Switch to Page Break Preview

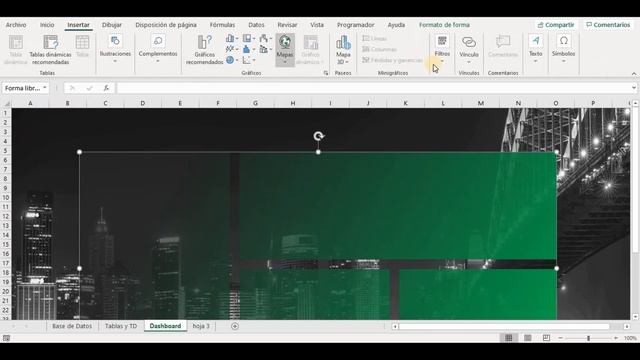click(x=546, y=338)
